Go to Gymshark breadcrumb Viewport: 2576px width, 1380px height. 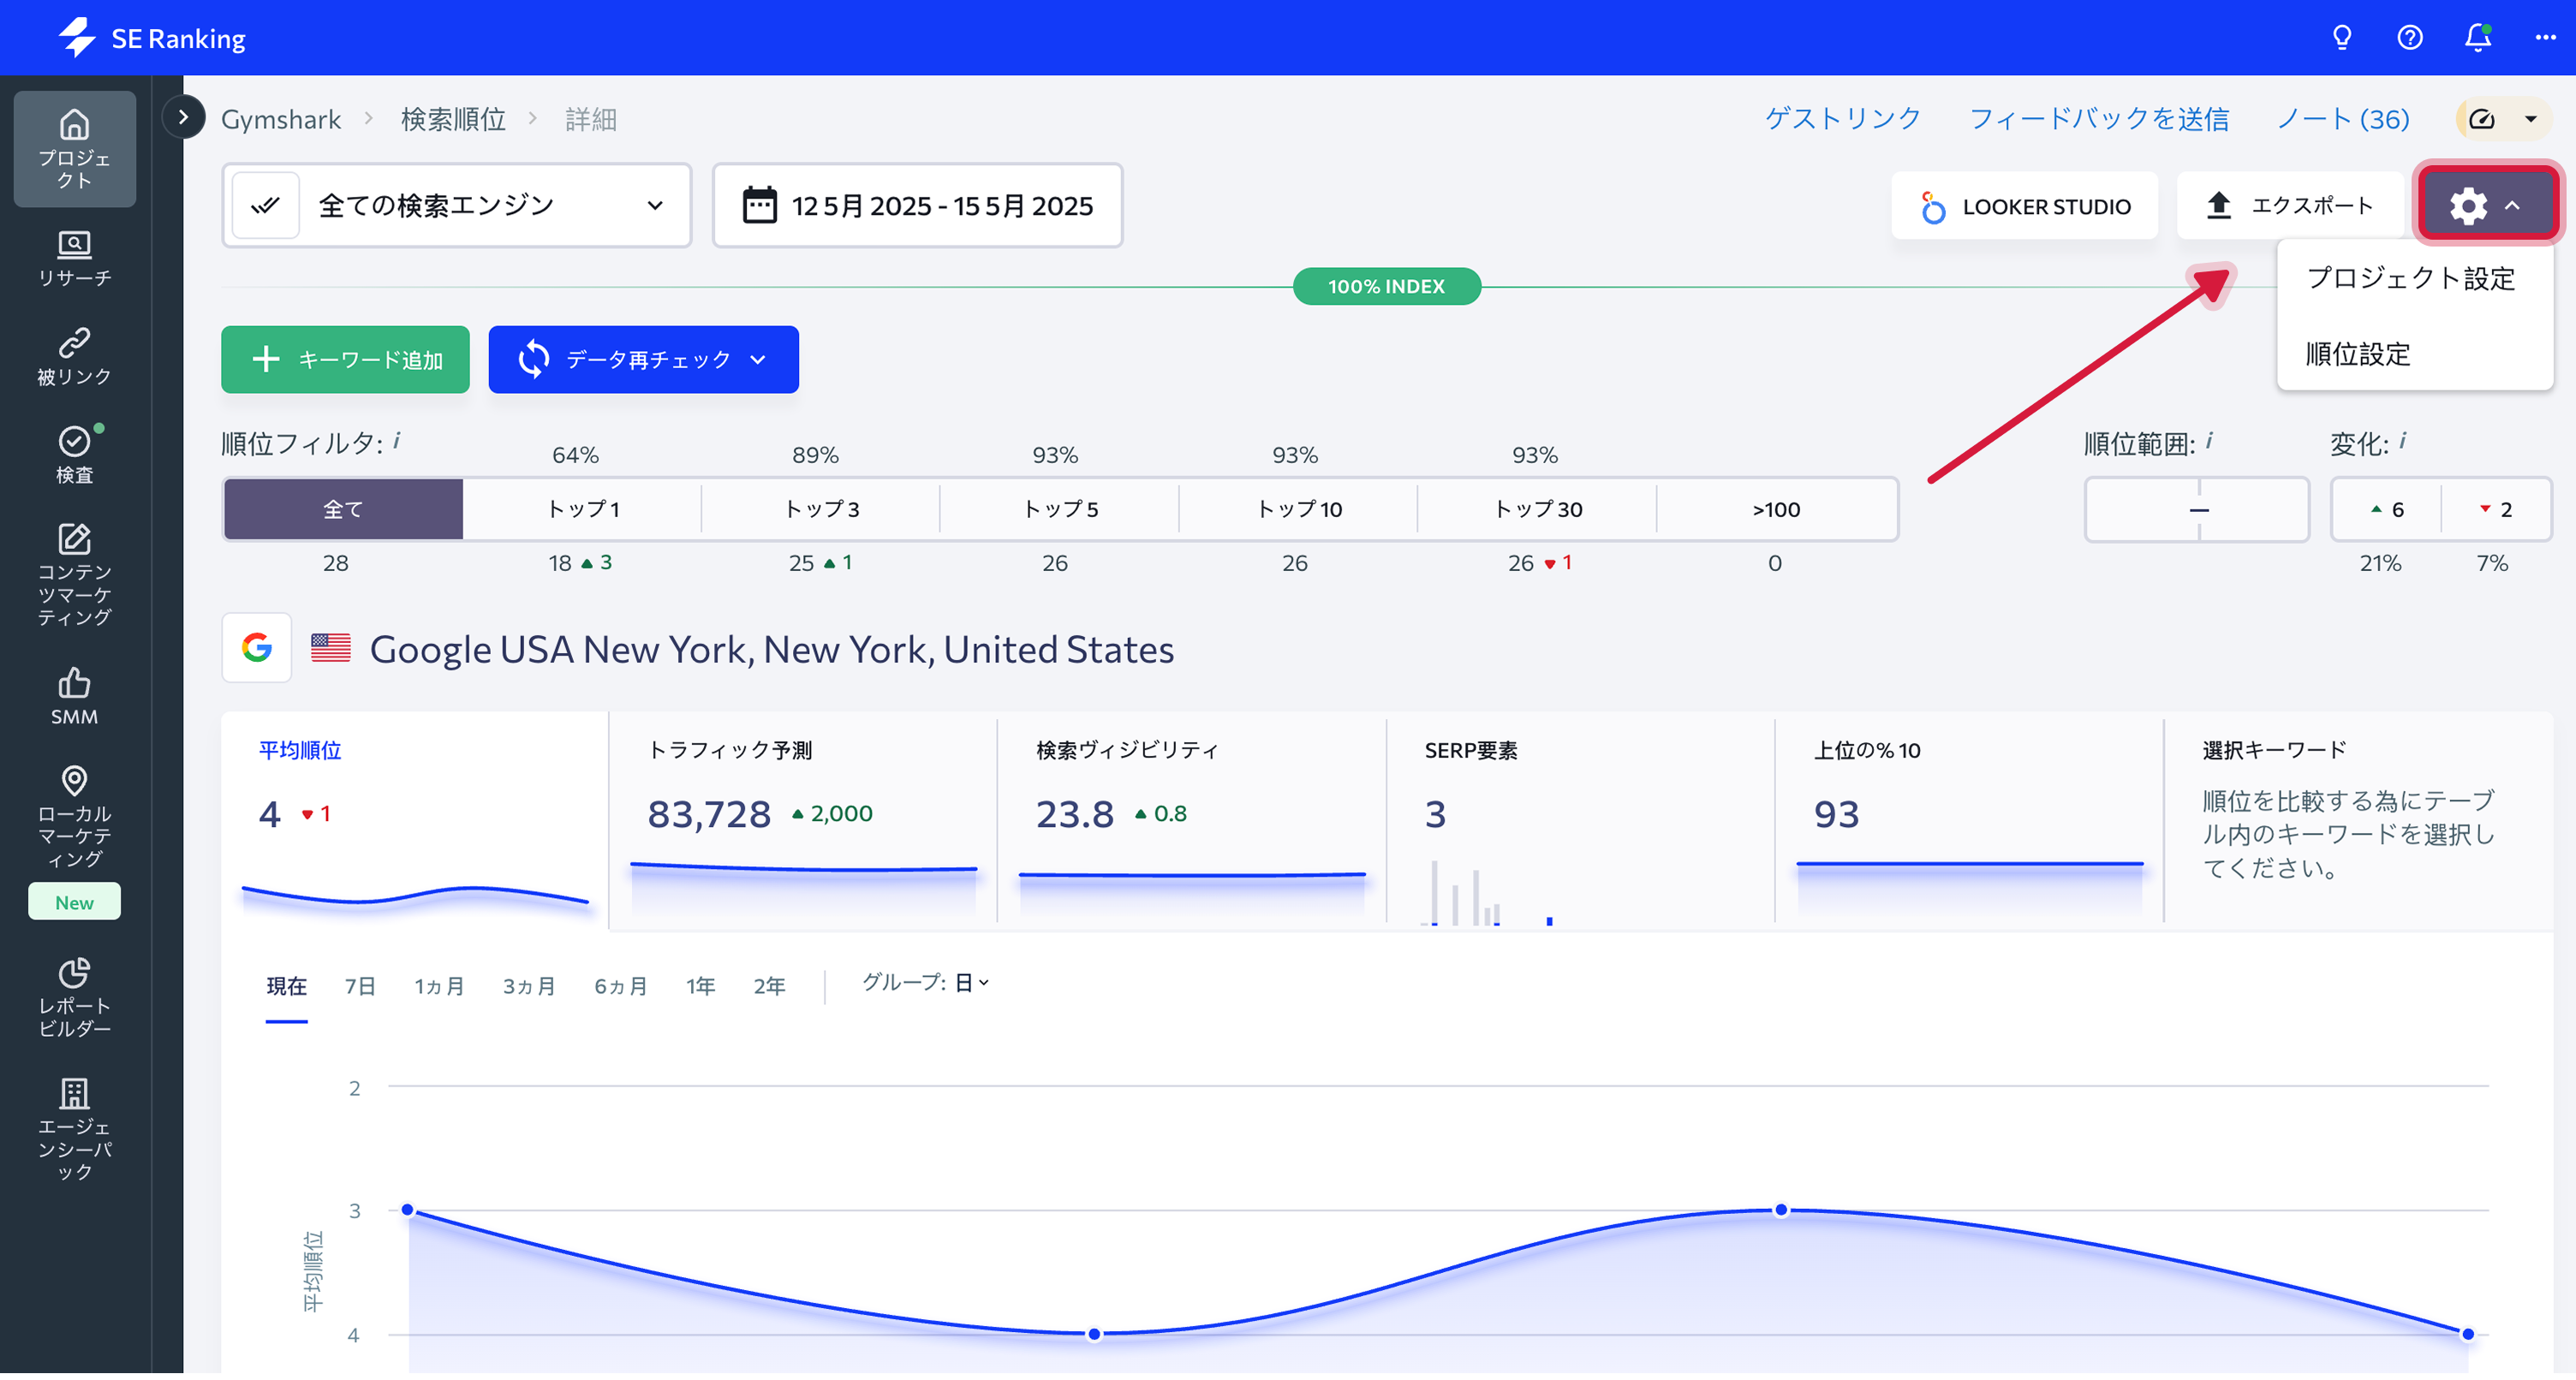(x=281, y=120)
